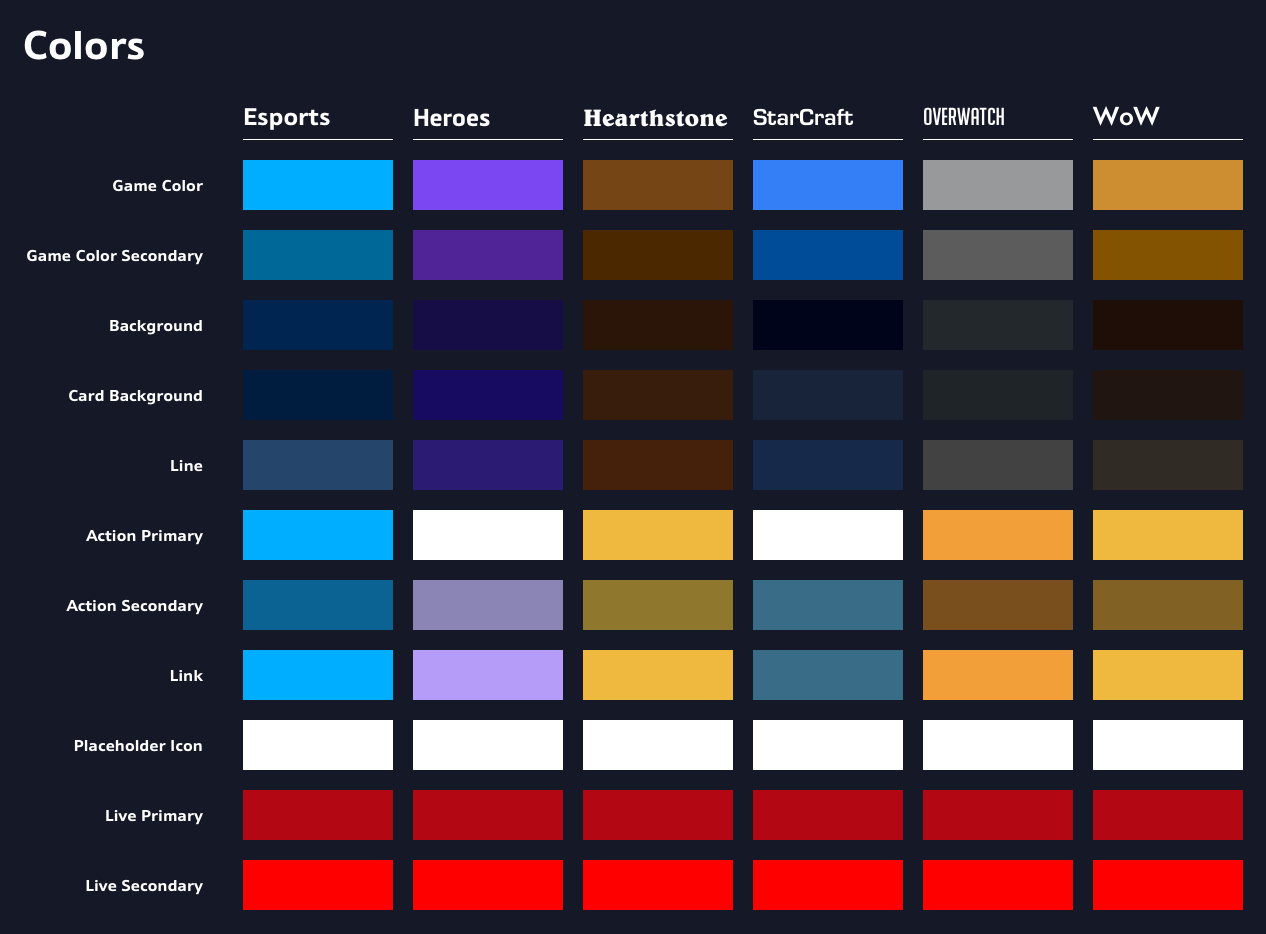Select the Placeholder Icon row label

click(x=138, y=746)
